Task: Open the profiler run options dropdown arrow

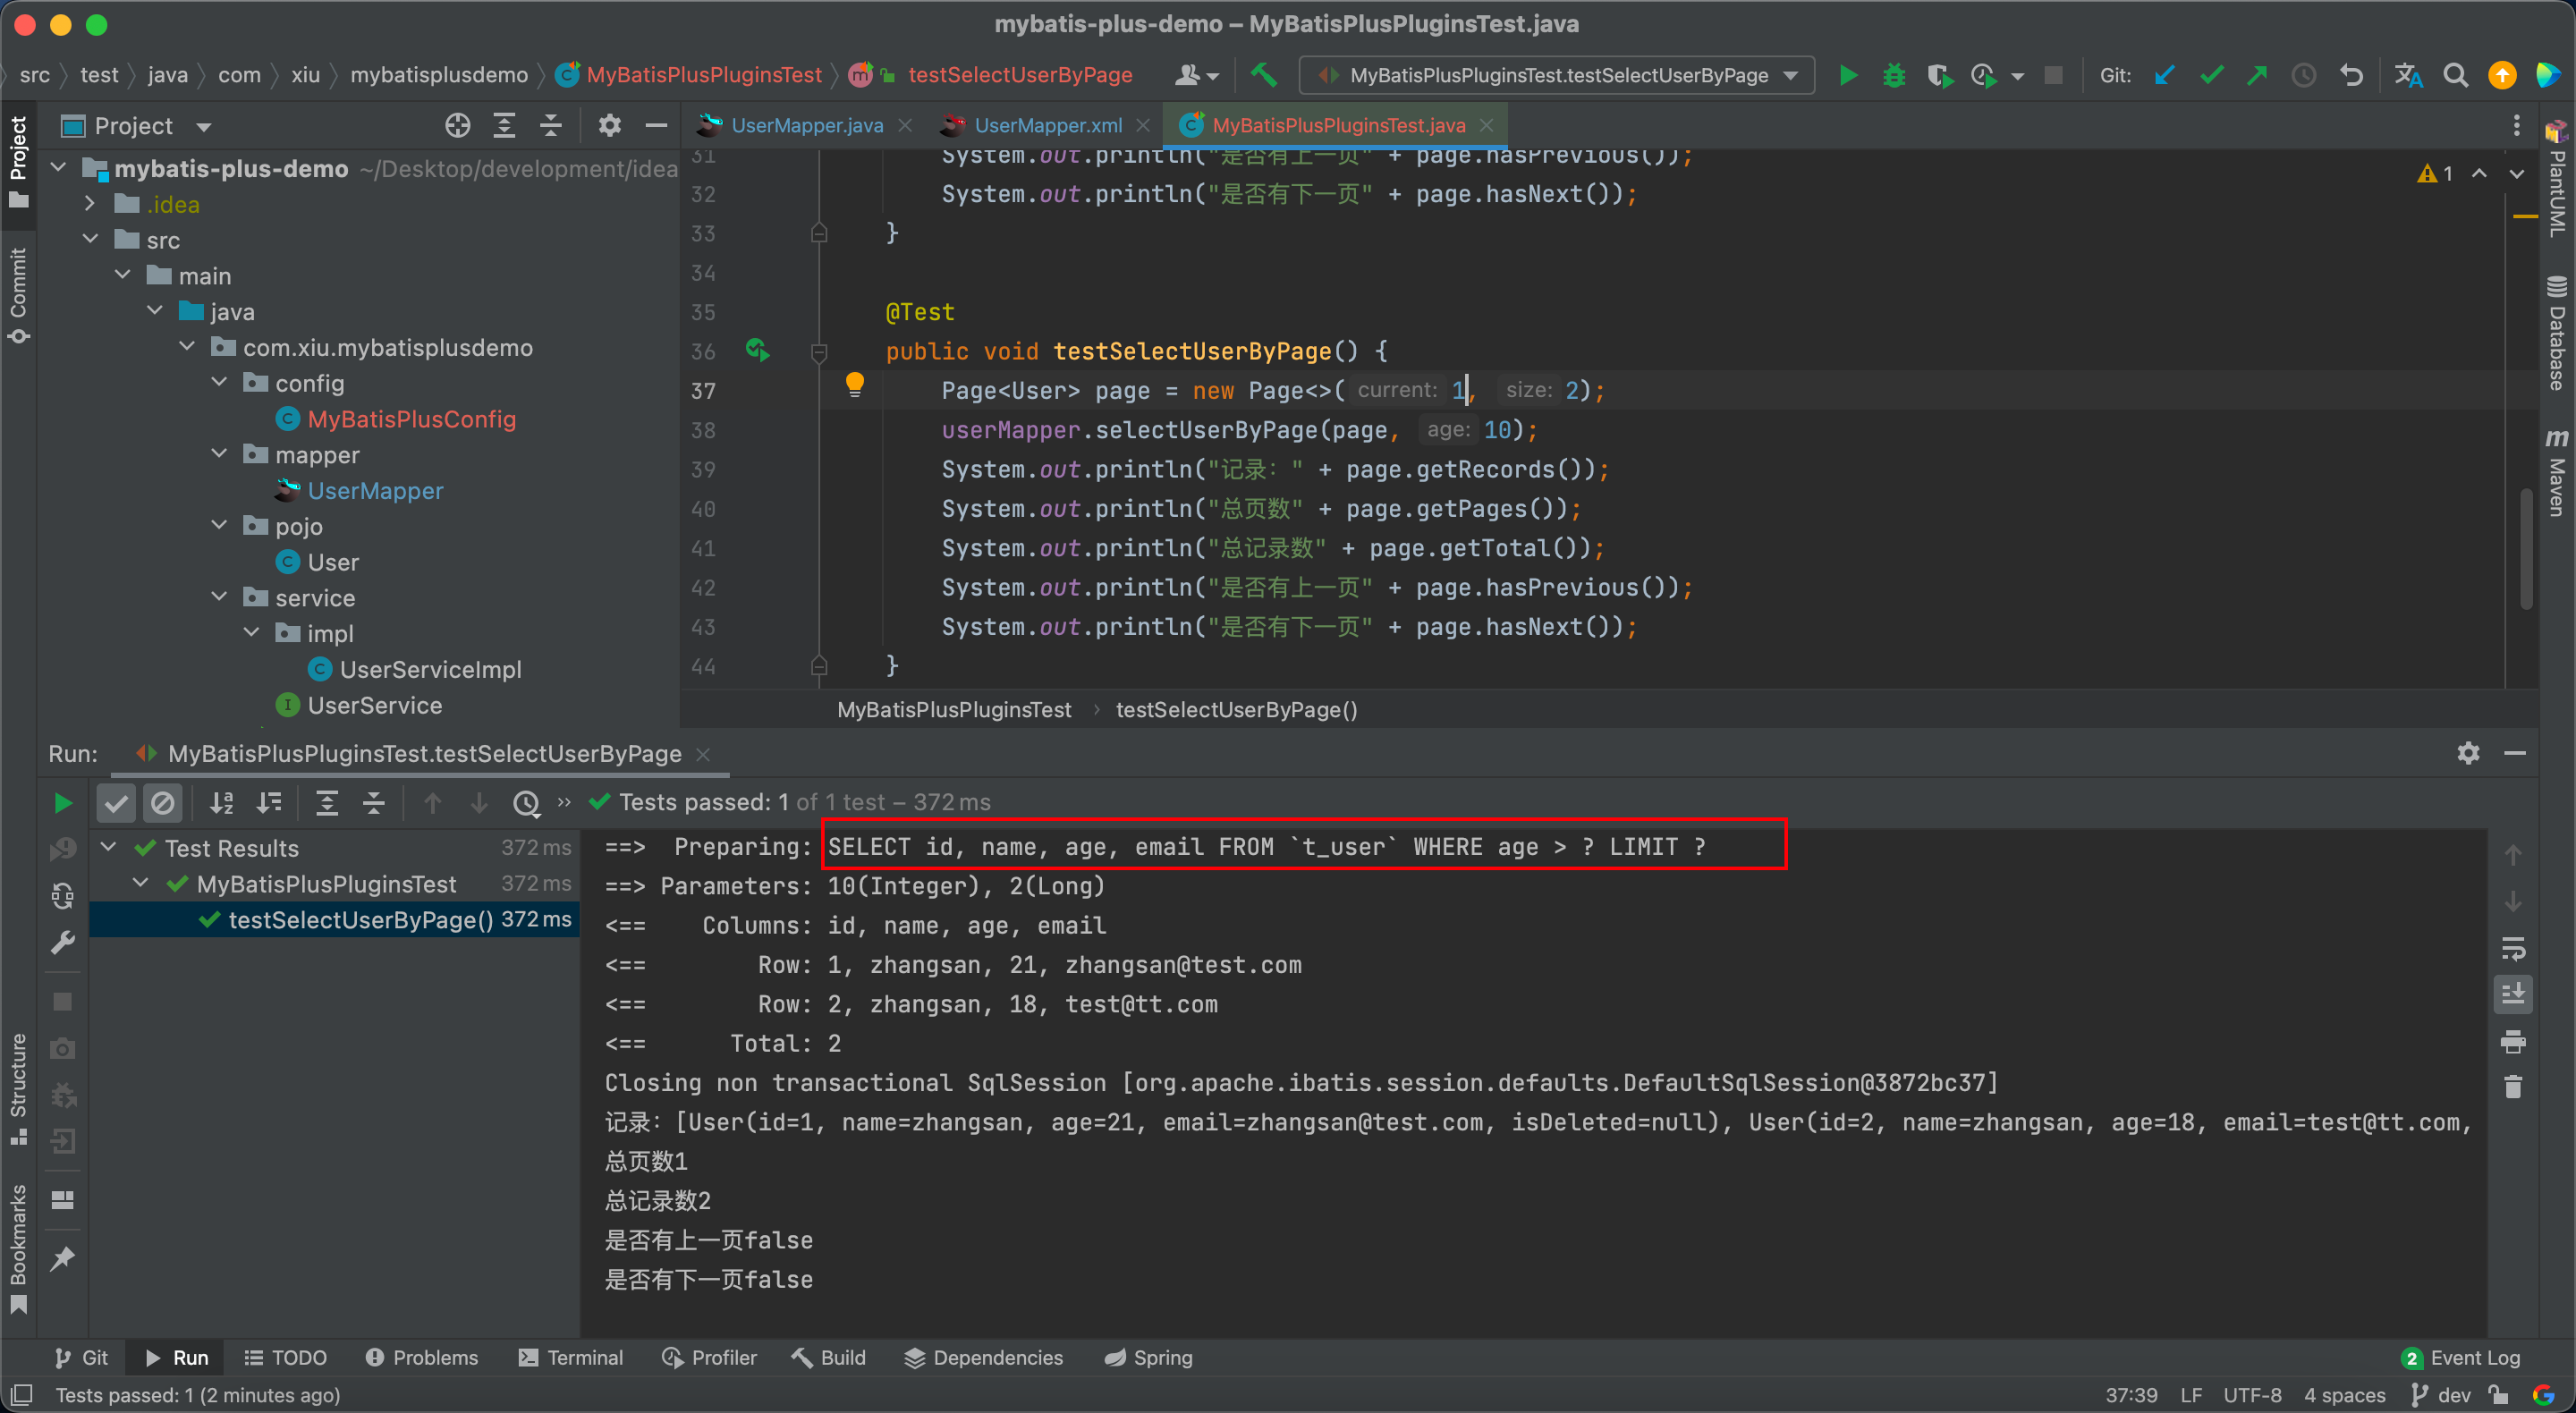Action: [2017, 76]
